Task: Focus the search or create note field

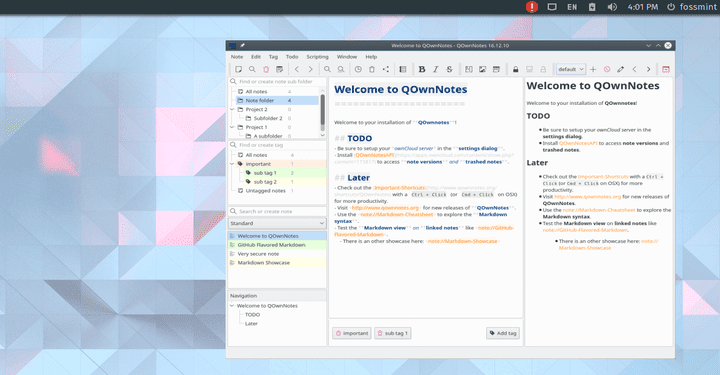Action: [277, 212]
